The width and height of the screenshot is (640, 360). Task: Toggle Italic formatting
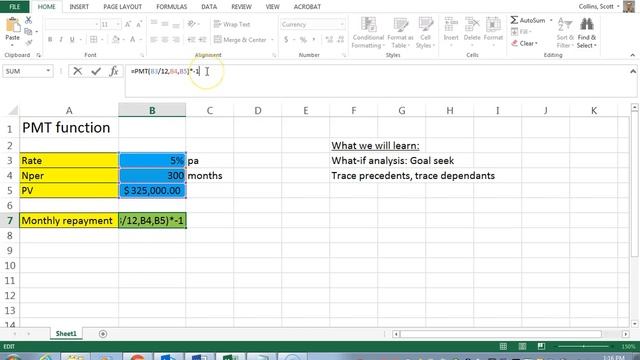61,40
